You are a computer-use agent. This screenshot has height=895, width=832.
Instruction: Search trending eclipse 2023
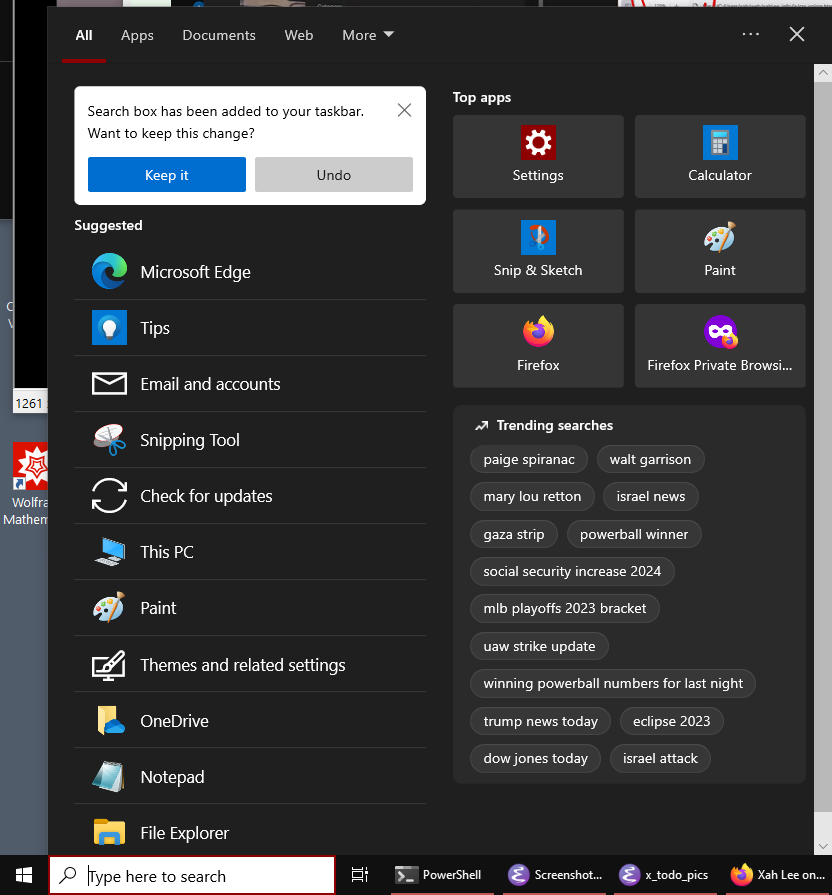[672, 720]
